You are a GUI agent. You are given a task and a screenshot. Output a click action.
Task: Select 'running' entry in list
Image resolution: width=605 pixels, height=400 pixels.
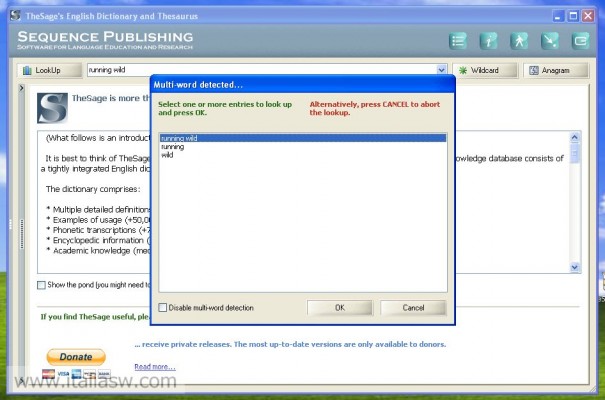[x=172, y=147]
